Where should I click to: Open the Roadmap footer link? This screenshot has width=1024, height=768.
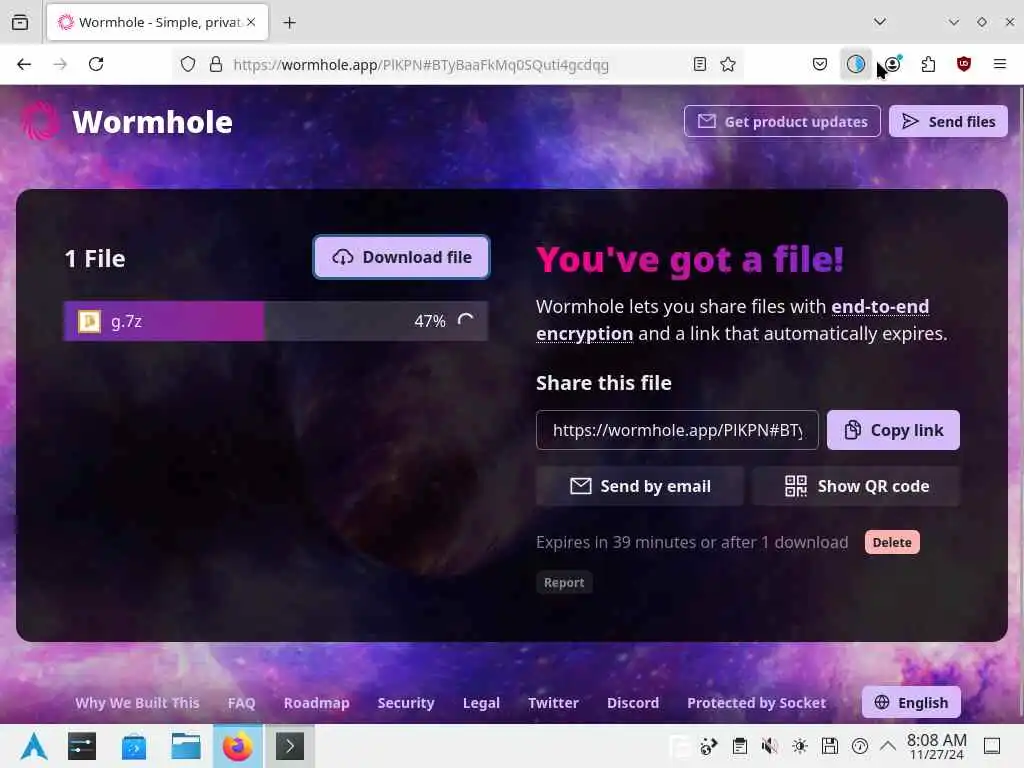pos(316,703)
